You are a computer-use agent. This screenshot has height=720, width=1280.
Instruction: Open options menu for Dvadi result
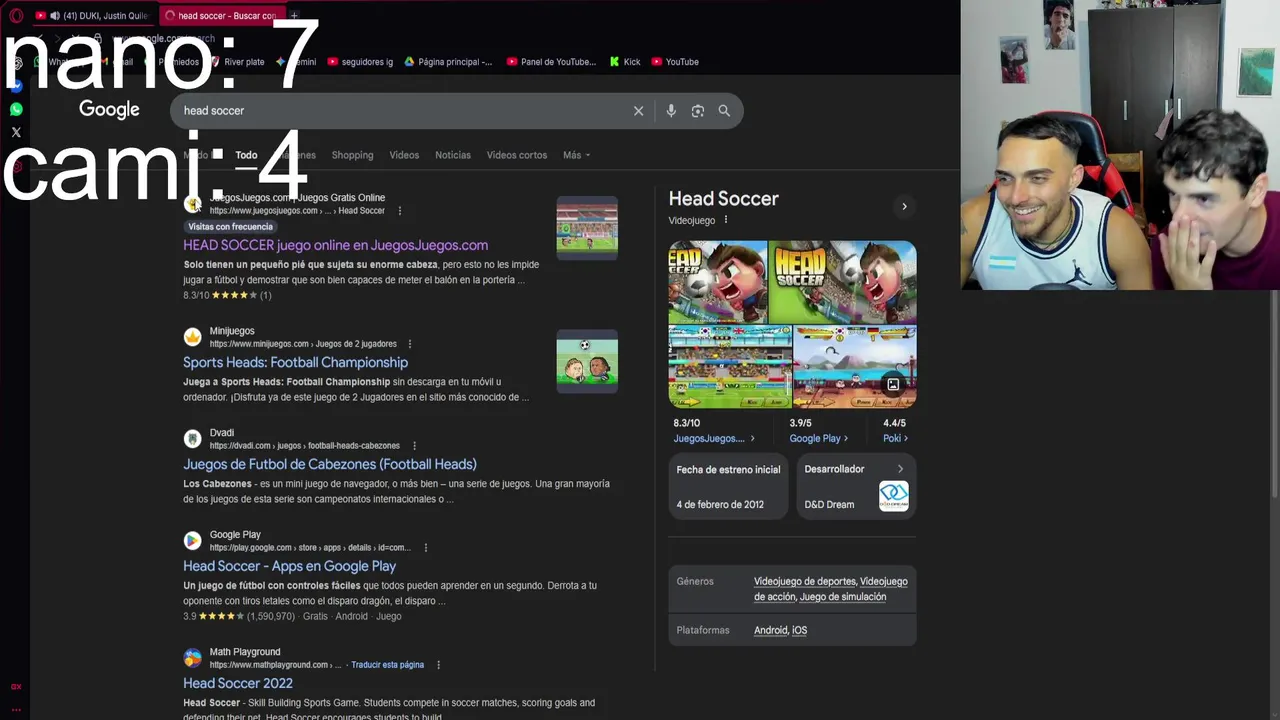pyautogui.click(x=414, y=446)
